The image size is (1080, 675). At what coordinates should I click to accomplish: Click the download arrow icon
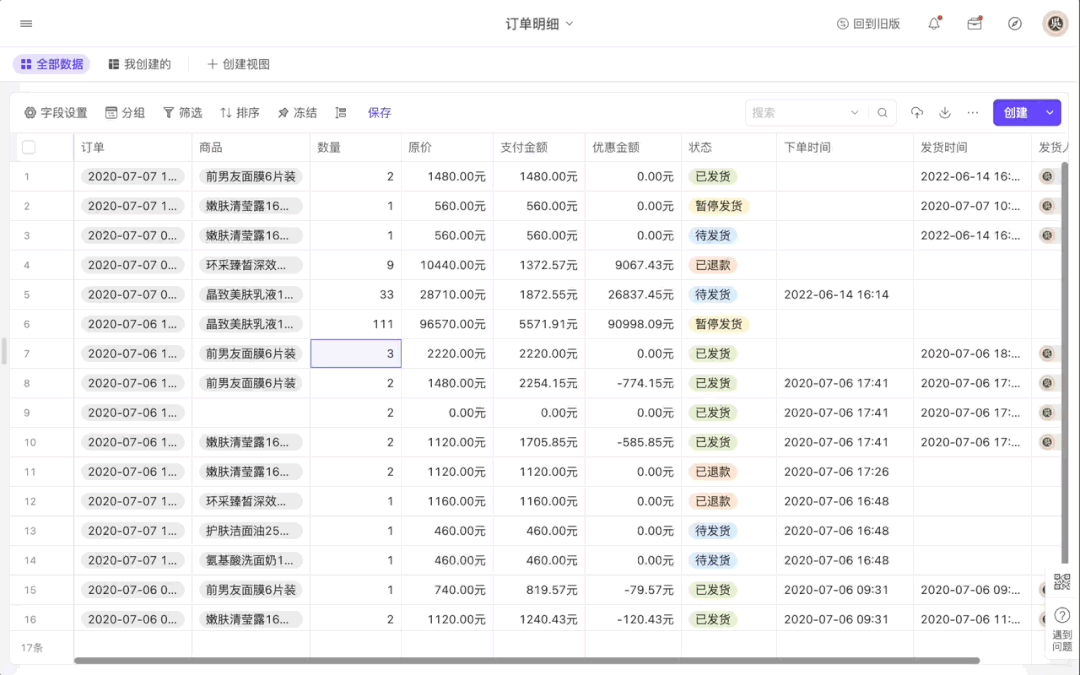[945, 113]
